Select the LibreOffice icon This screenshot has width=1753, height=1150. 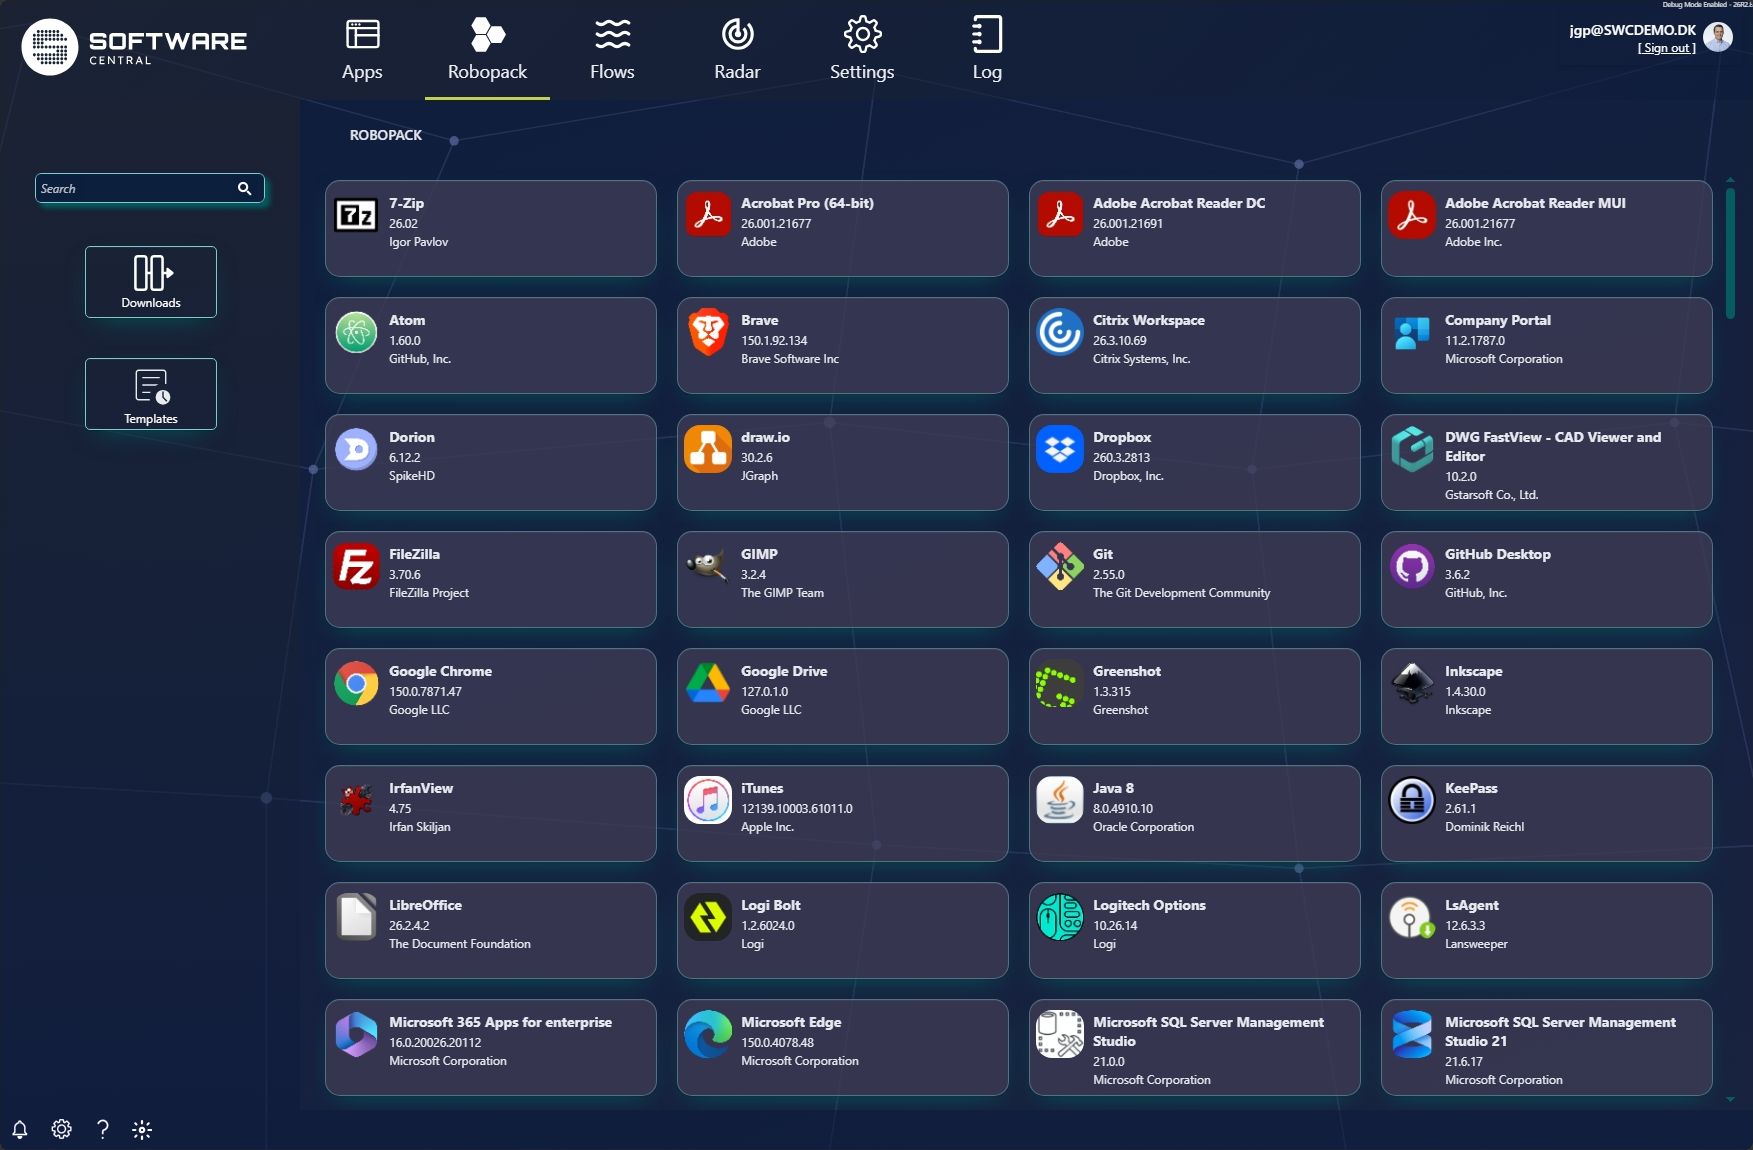356,917
